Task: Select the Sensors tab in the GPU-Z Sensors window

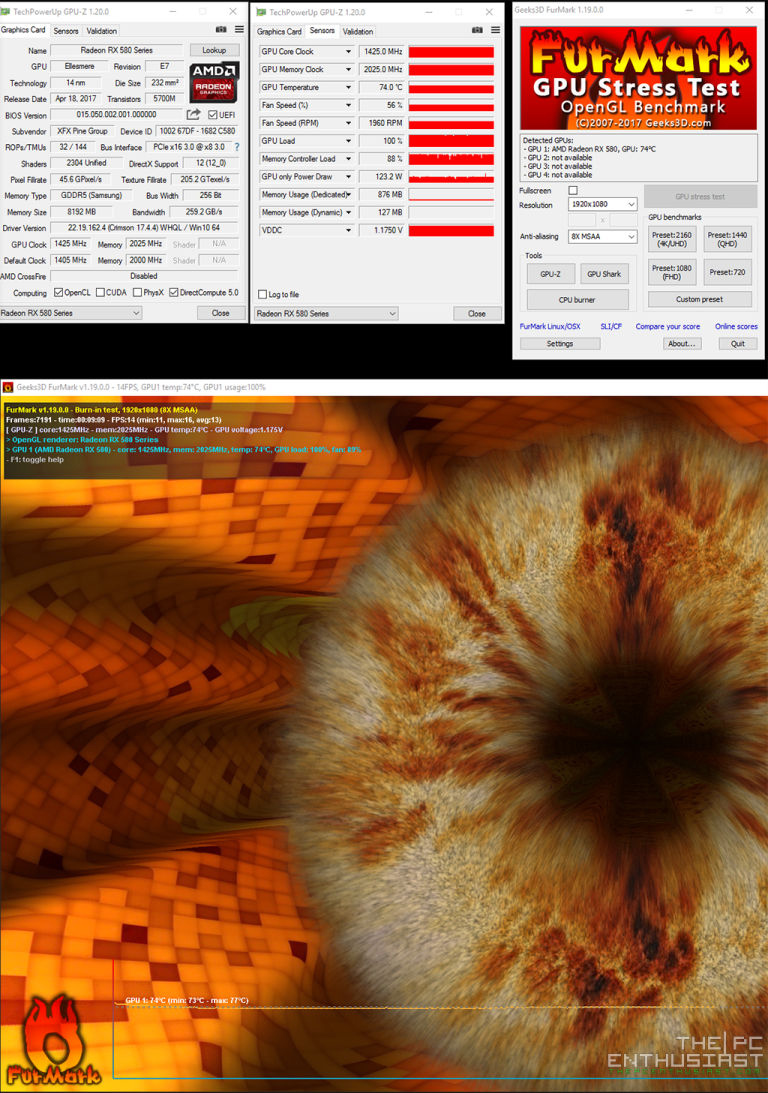Action: click(x=322, y=31)
